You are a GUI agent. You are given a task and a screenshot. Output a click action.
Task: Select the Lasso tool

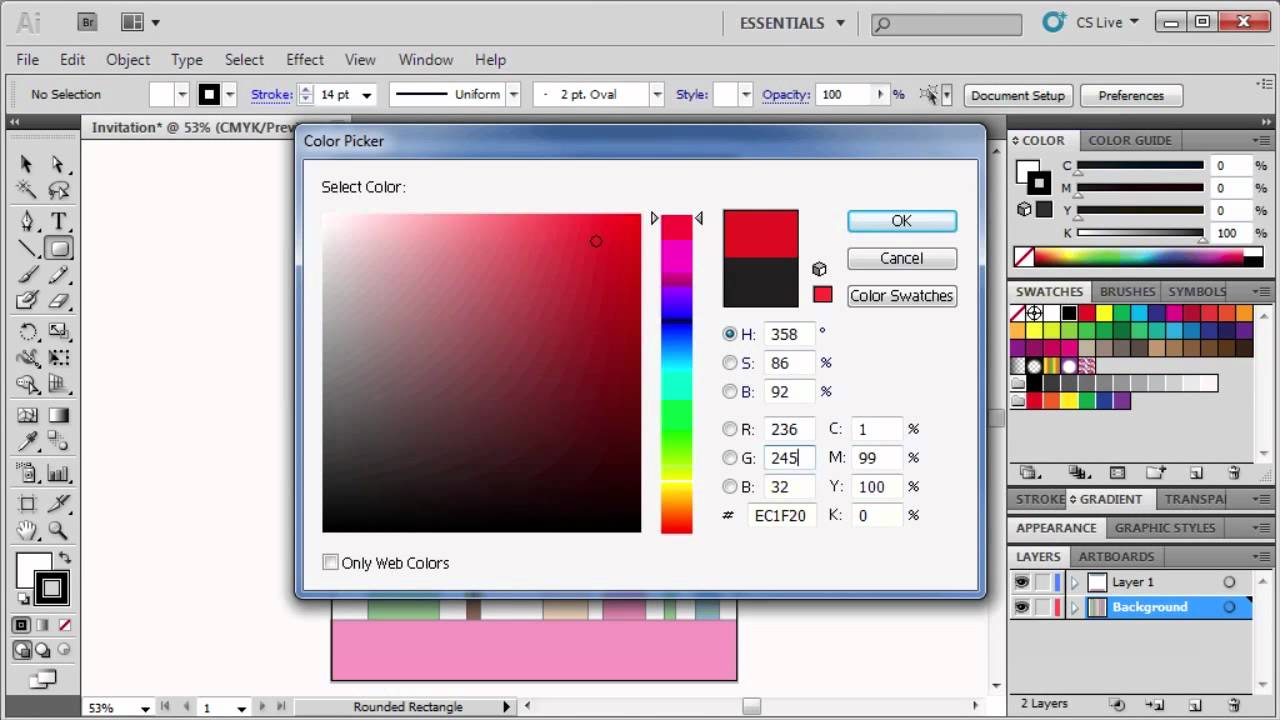point(58,190)
